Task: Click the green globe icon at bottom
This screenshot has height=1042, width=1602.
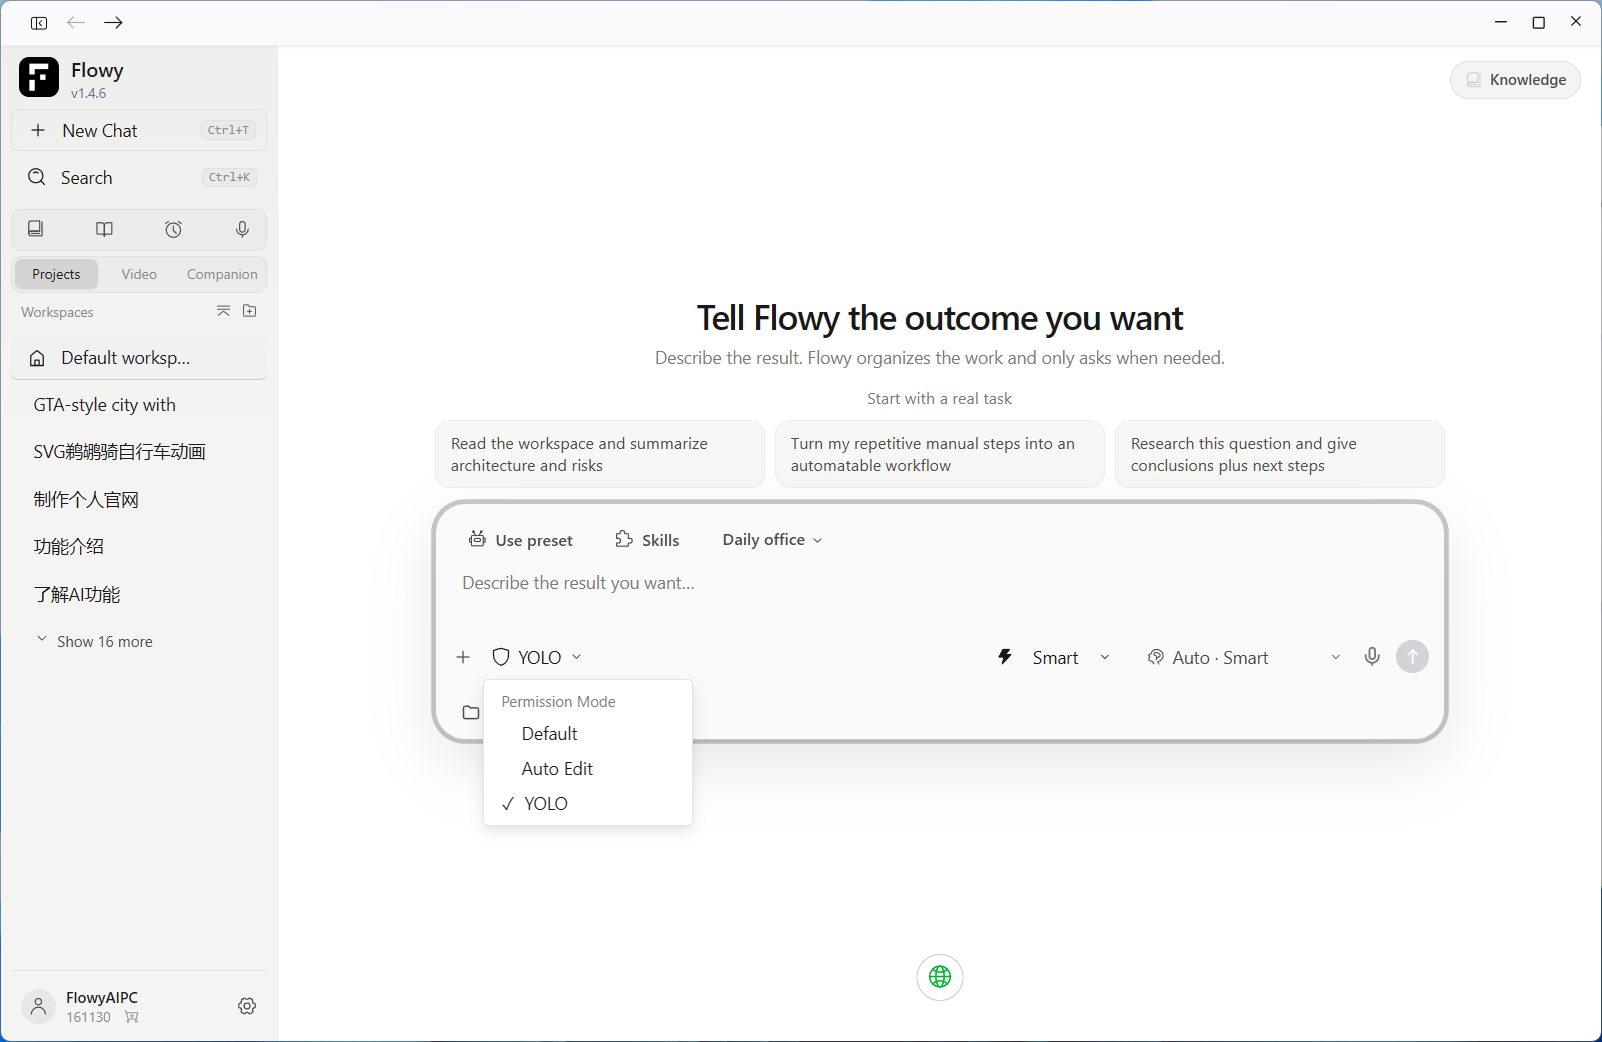Action: pyautogui.click(x=940, y=977)
